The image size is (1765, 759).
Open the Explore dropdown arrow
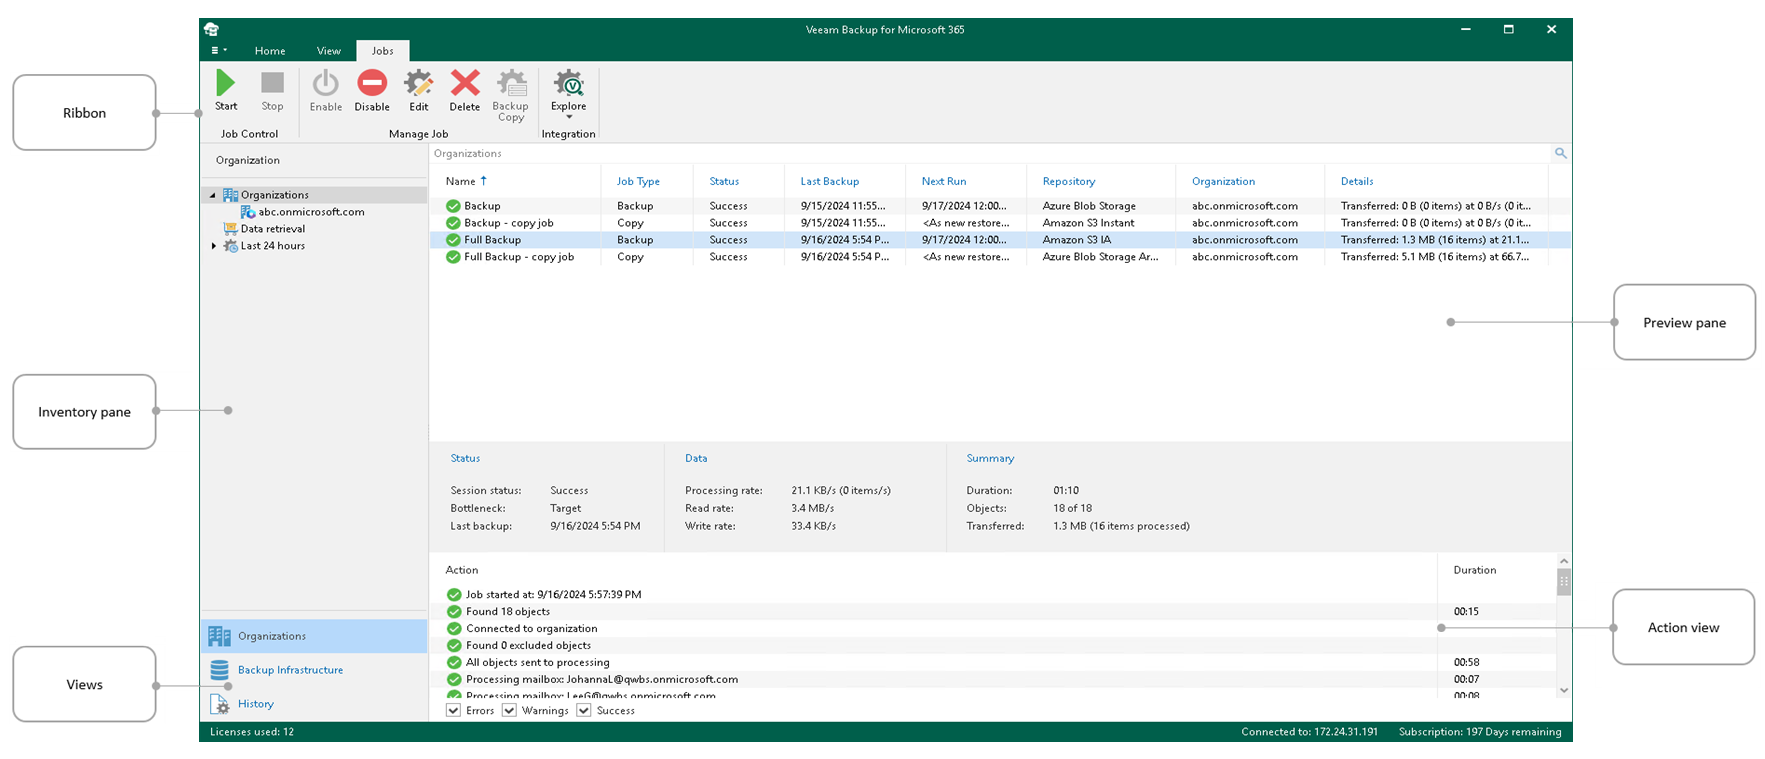point(569,118)
